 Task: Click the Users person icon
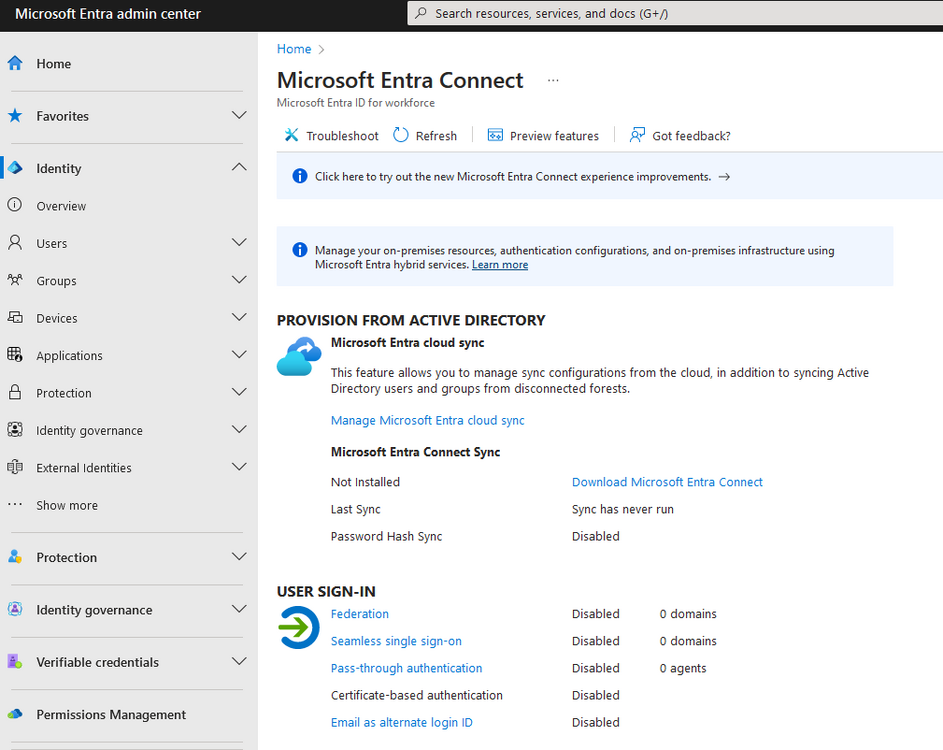tap(14, 242)
